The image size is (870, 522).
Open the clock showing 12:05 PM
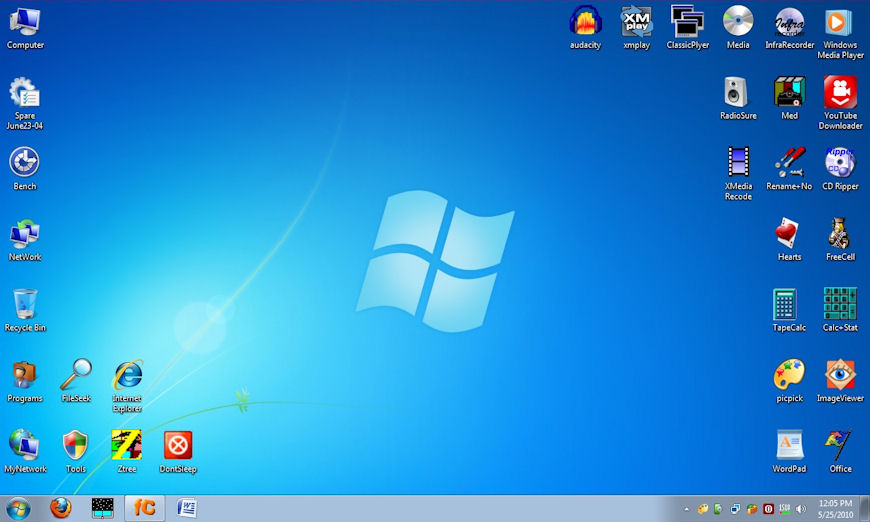click(836, 509)
